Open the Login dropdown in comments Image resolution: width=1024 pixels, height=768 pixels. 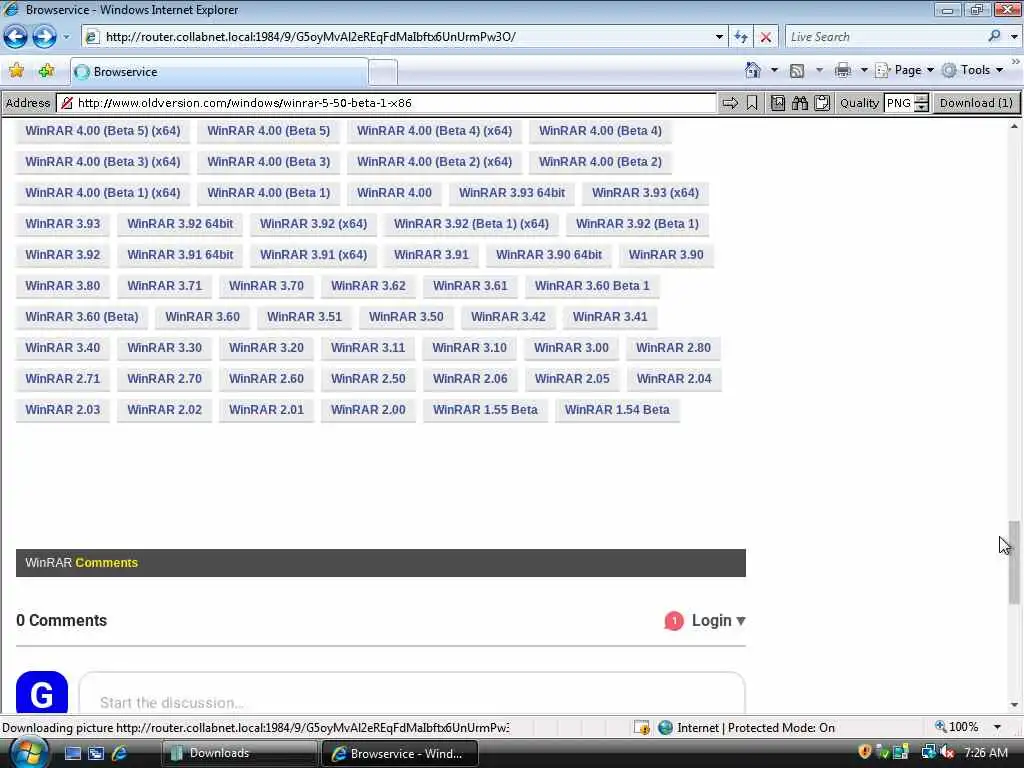point(718,620)
